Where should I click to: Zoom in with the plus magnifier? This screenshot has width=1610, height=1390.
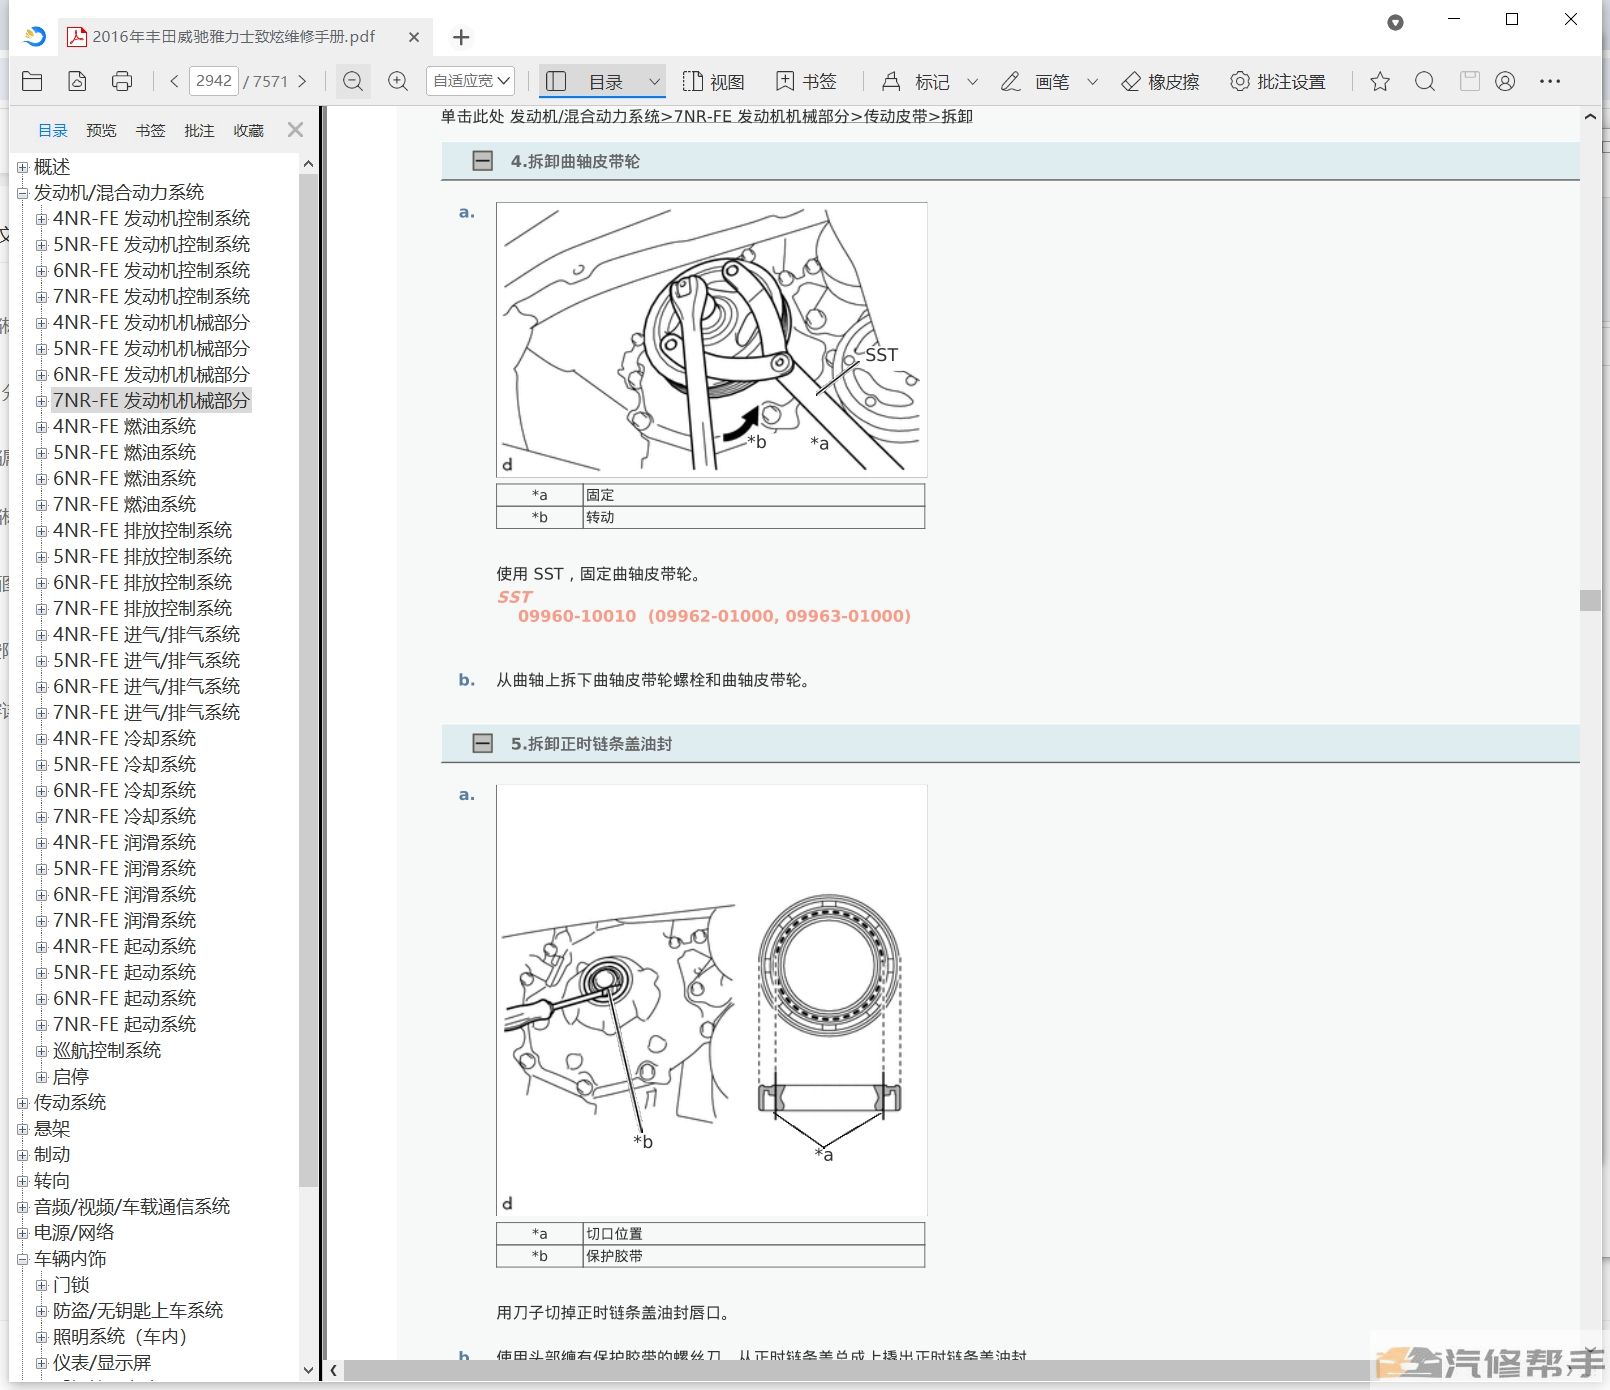(398, 81)
